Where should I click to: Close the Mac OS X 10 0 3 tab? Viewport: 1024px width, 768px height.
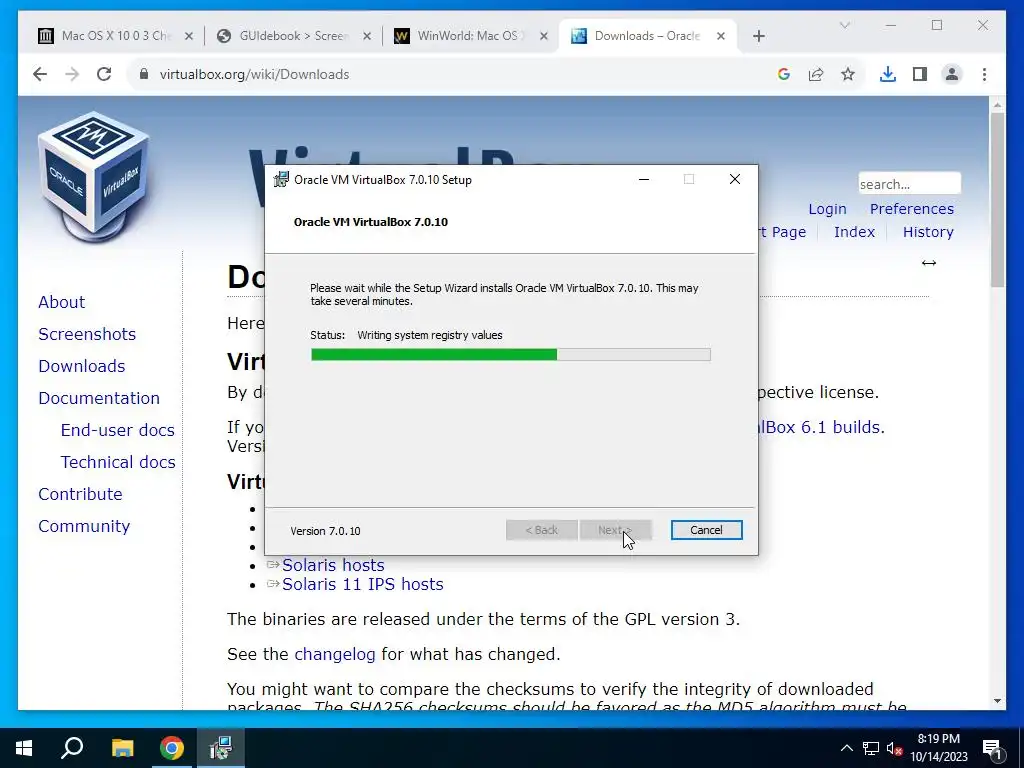tap(189, 36)
